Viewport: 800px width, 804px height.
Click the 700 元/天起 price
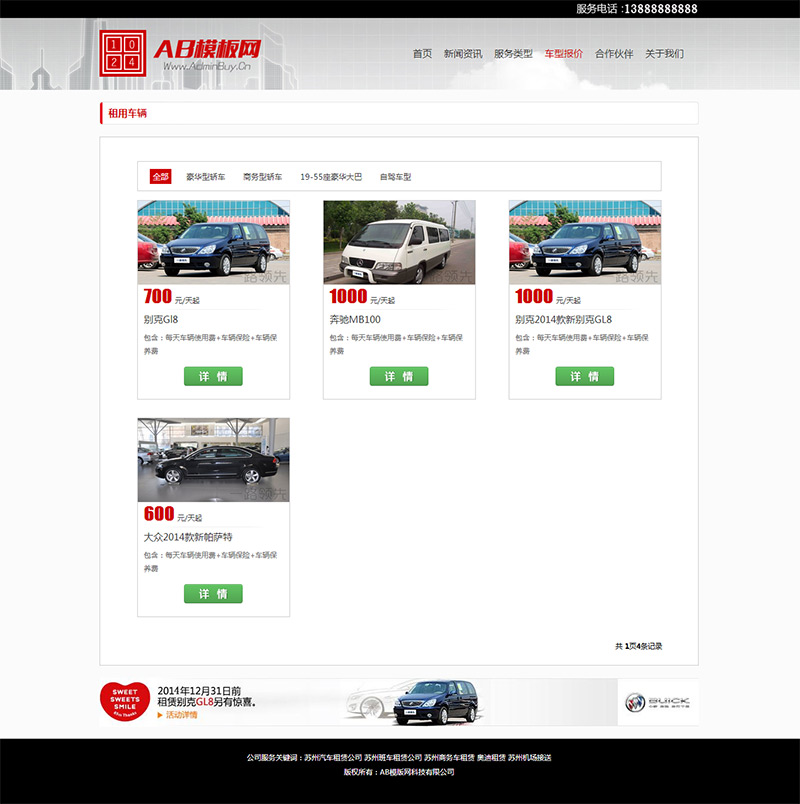point(171,296)
